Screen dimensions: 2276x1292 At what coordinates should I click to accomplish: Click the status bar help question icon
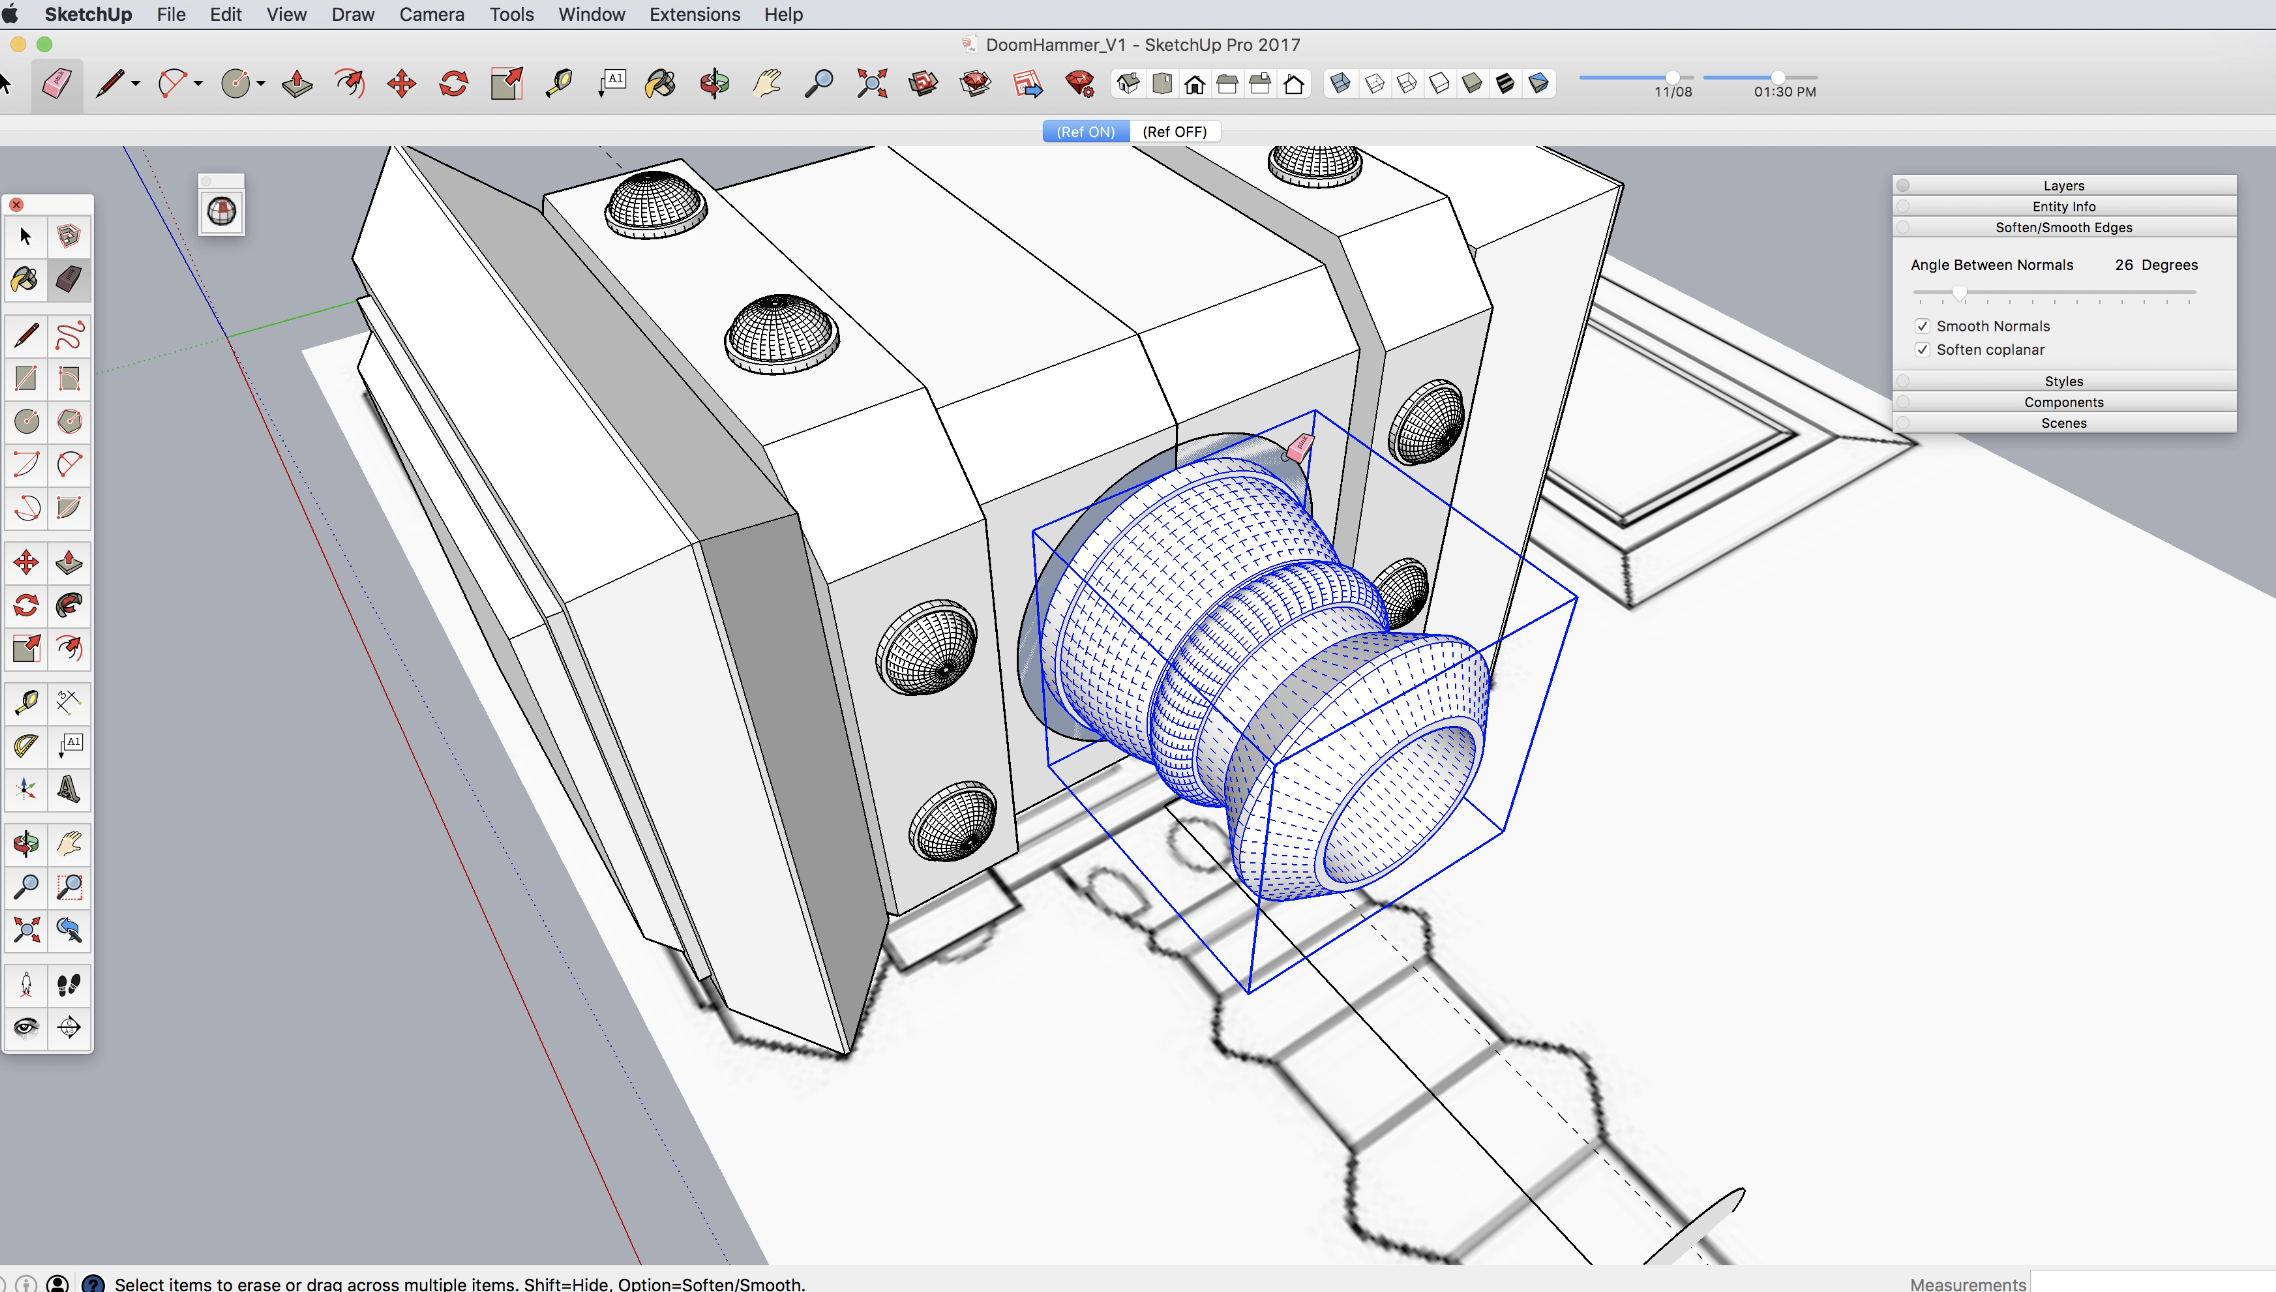tap(93, 1283)
